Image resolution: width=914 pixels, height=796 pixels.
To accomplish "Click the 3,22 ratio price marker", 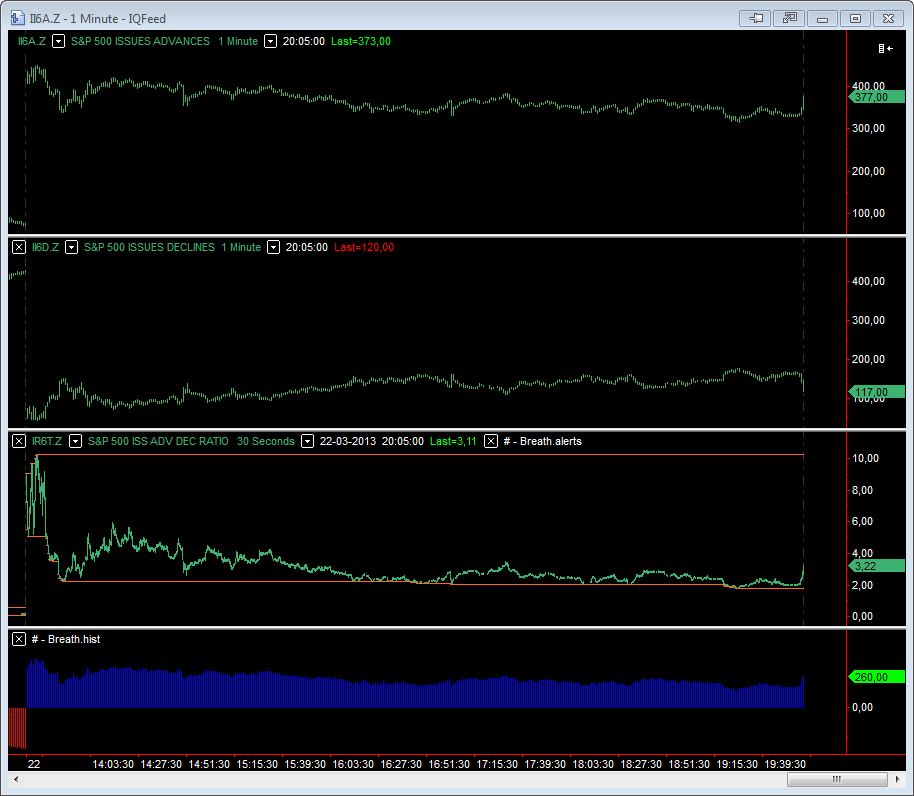I will [876, 566].
